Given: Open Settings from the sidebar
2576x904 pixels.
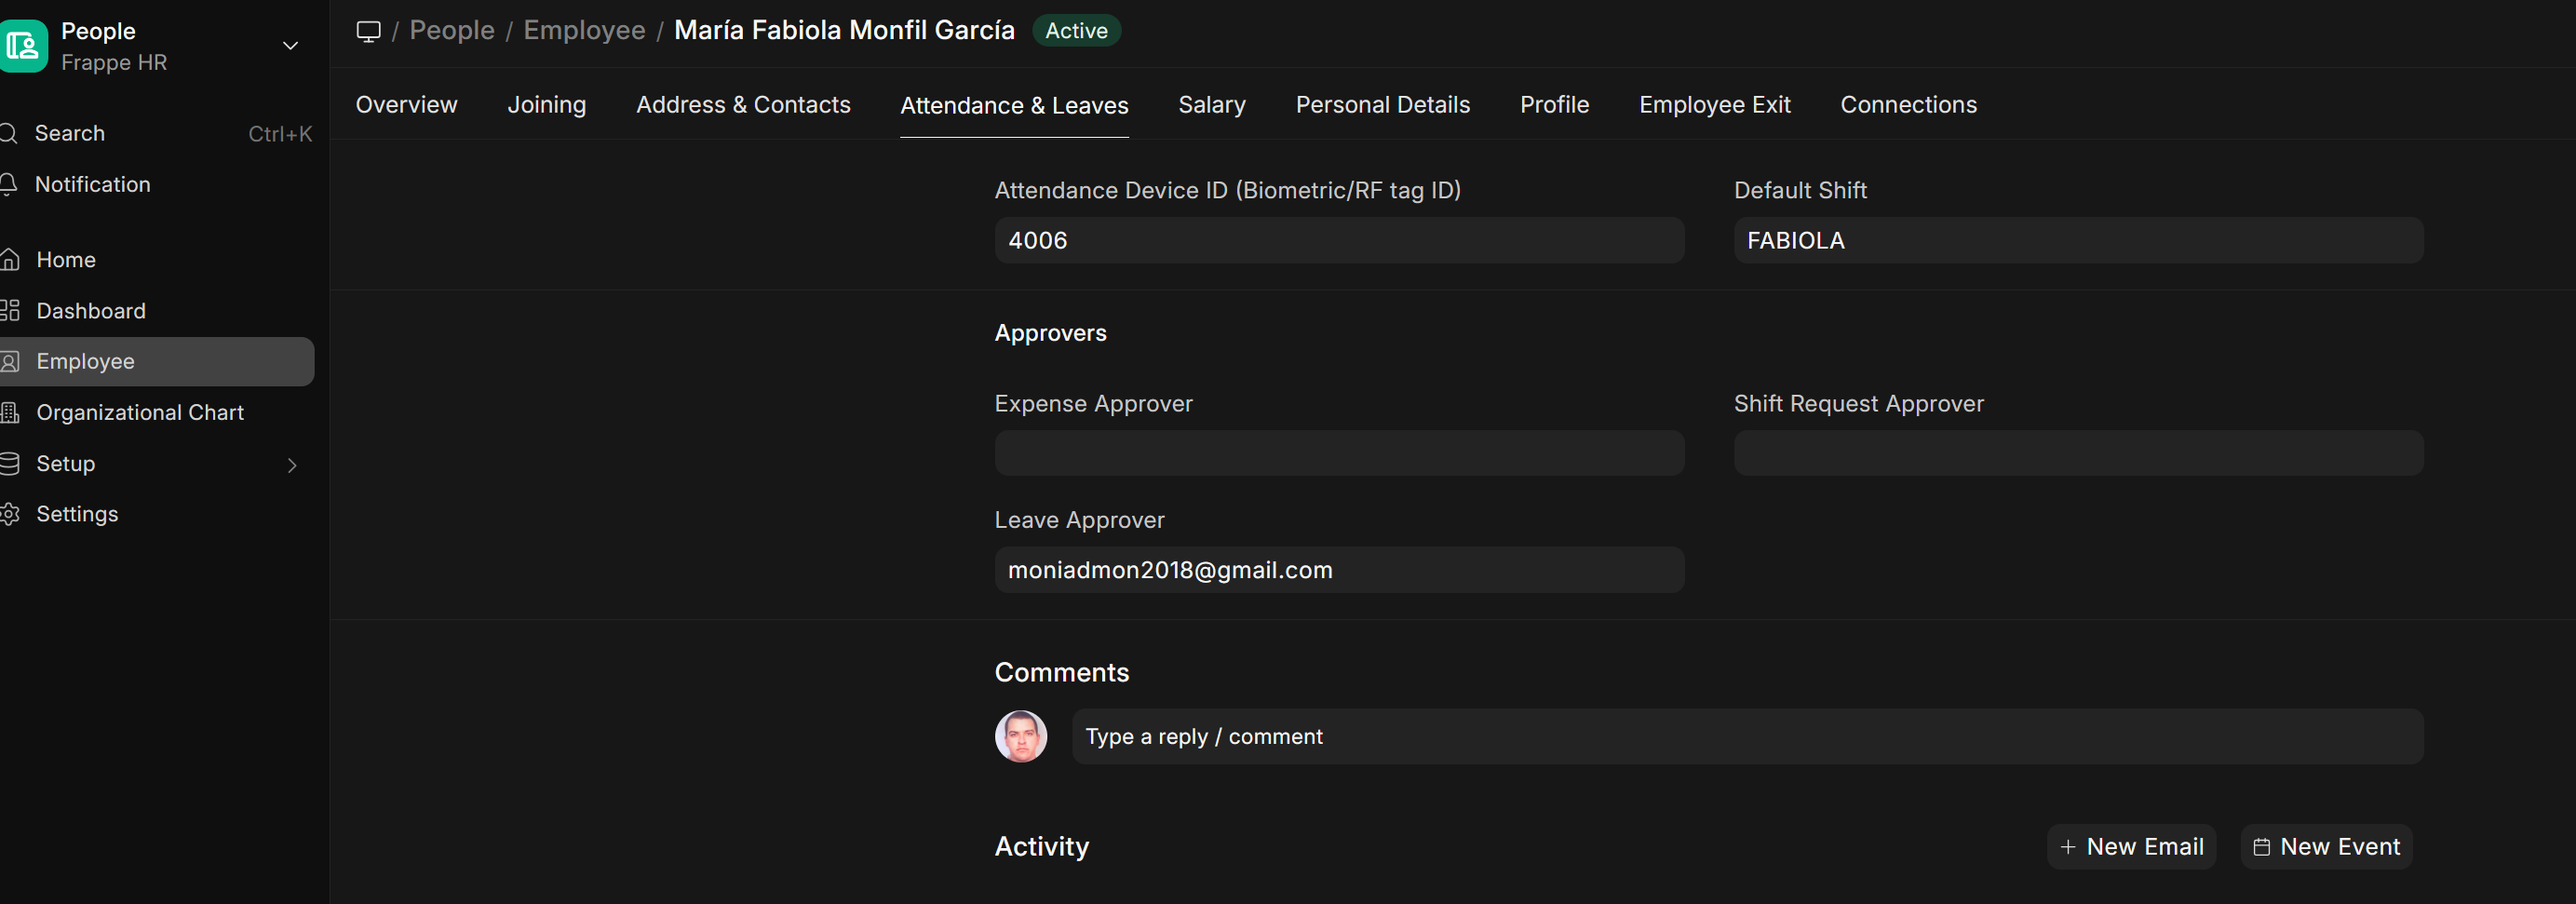Looking at the screenshot, I should coord(77,514).
